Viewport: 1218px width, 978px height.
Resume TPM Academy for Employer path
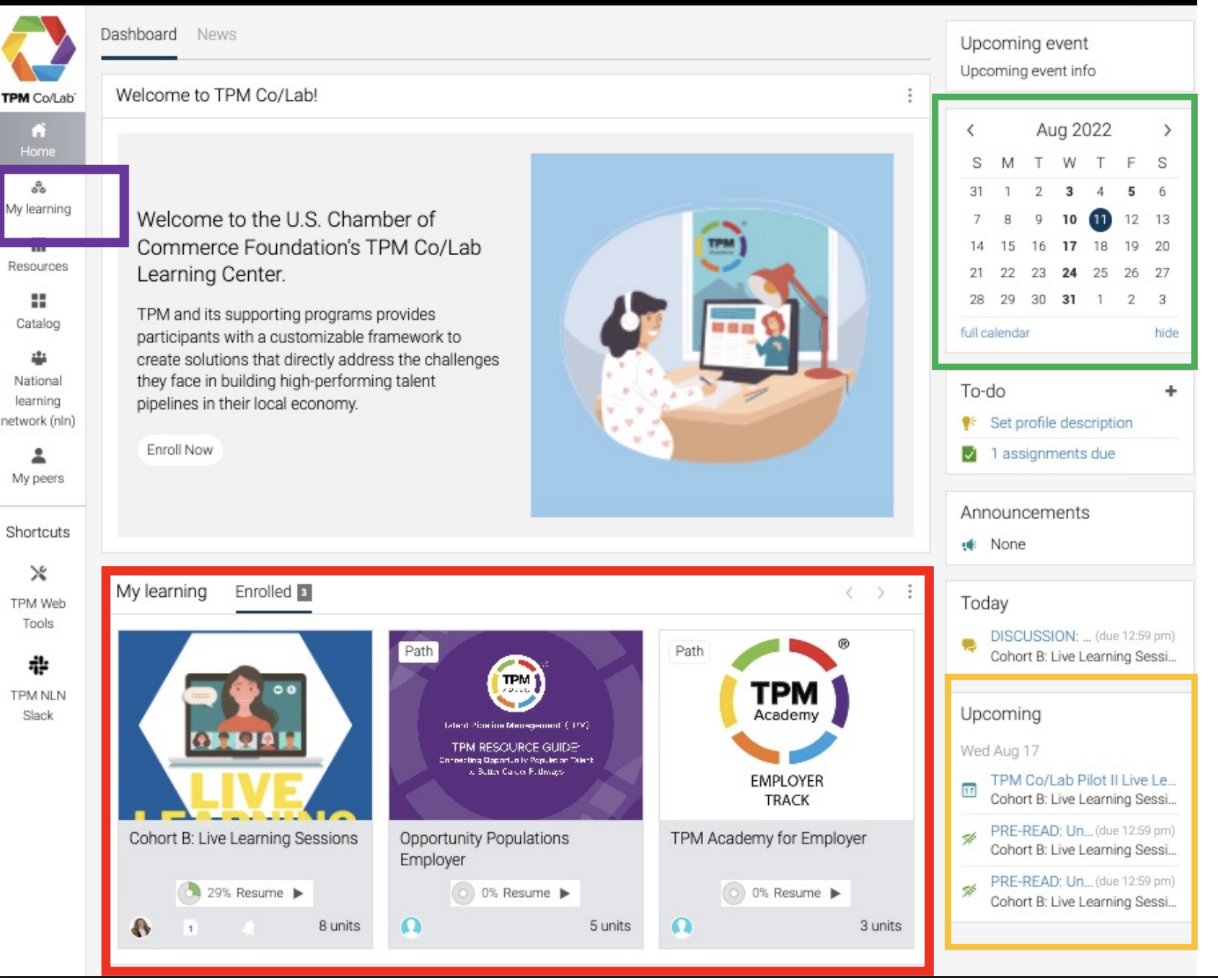tap(785, 893)
